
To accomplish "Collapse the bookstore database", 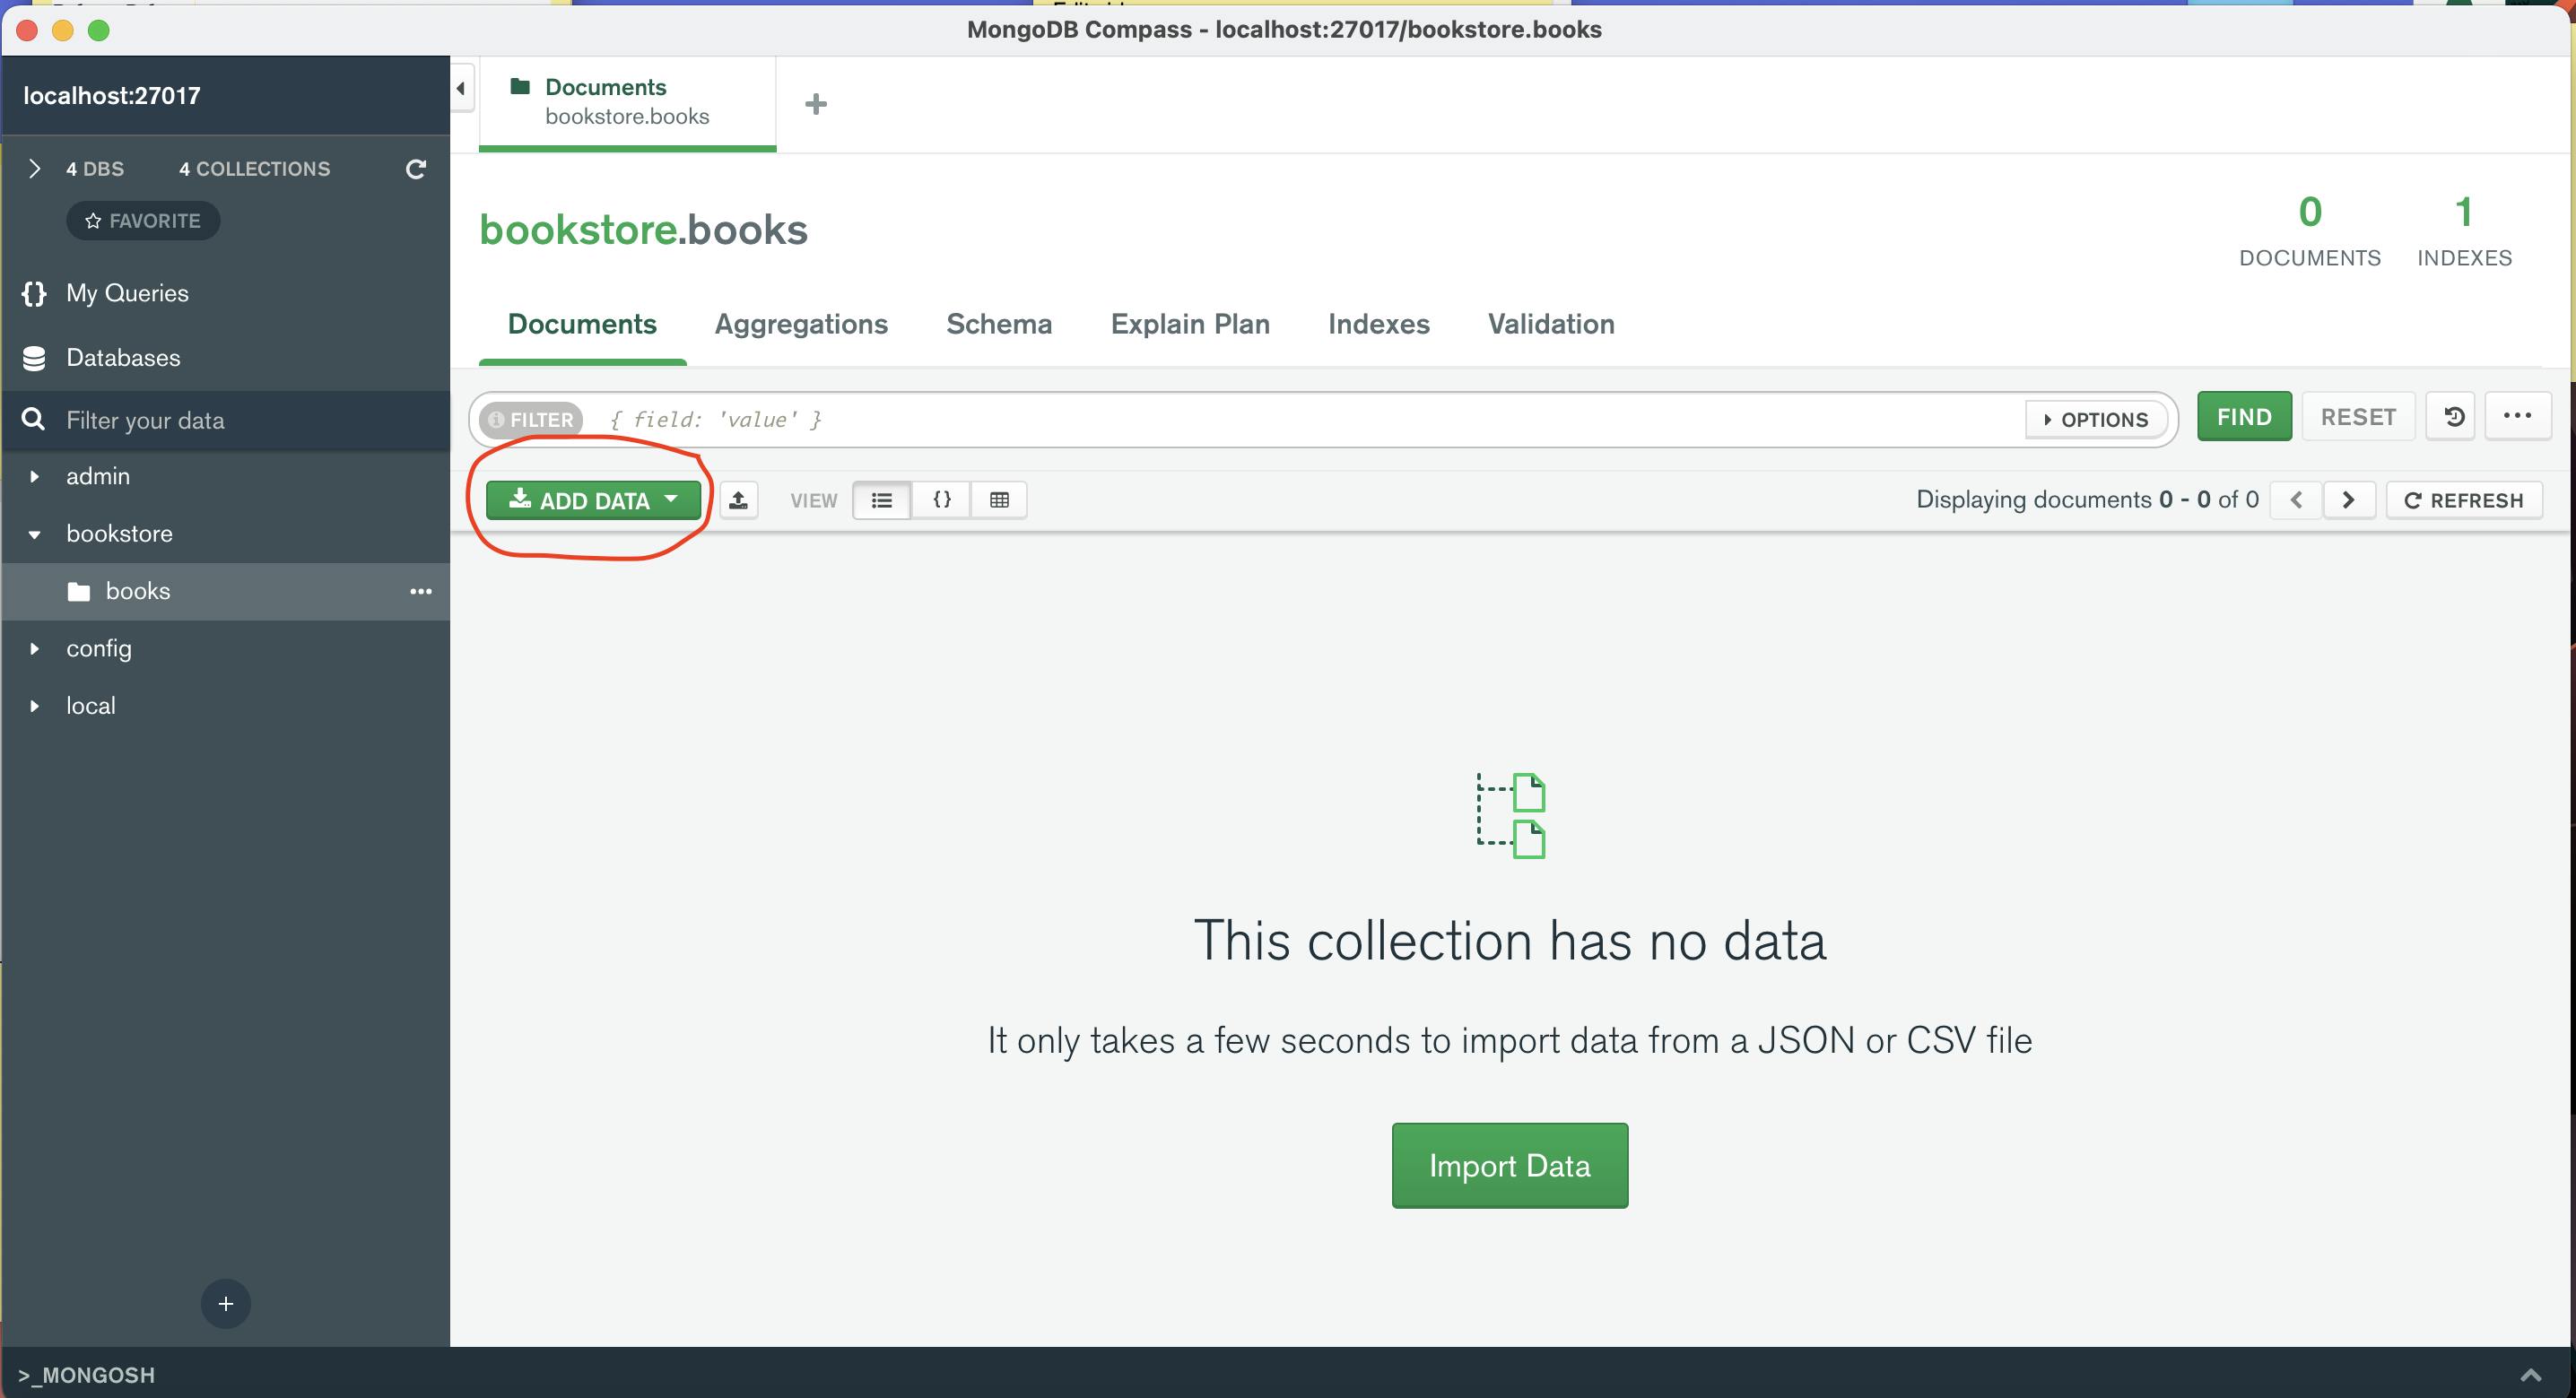I will tap(35, 534).
